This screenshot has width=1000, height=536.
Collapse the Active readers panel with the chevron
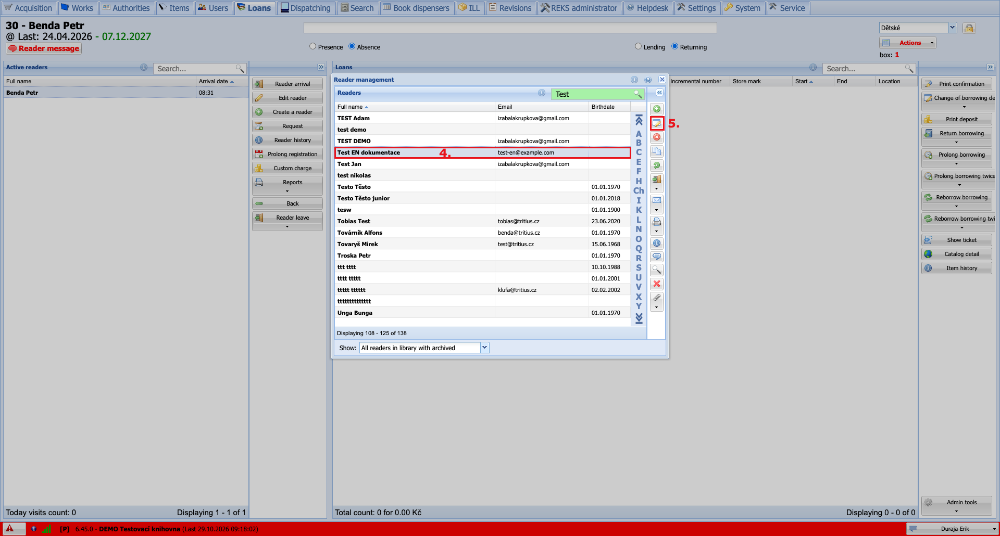click(321, 67)
